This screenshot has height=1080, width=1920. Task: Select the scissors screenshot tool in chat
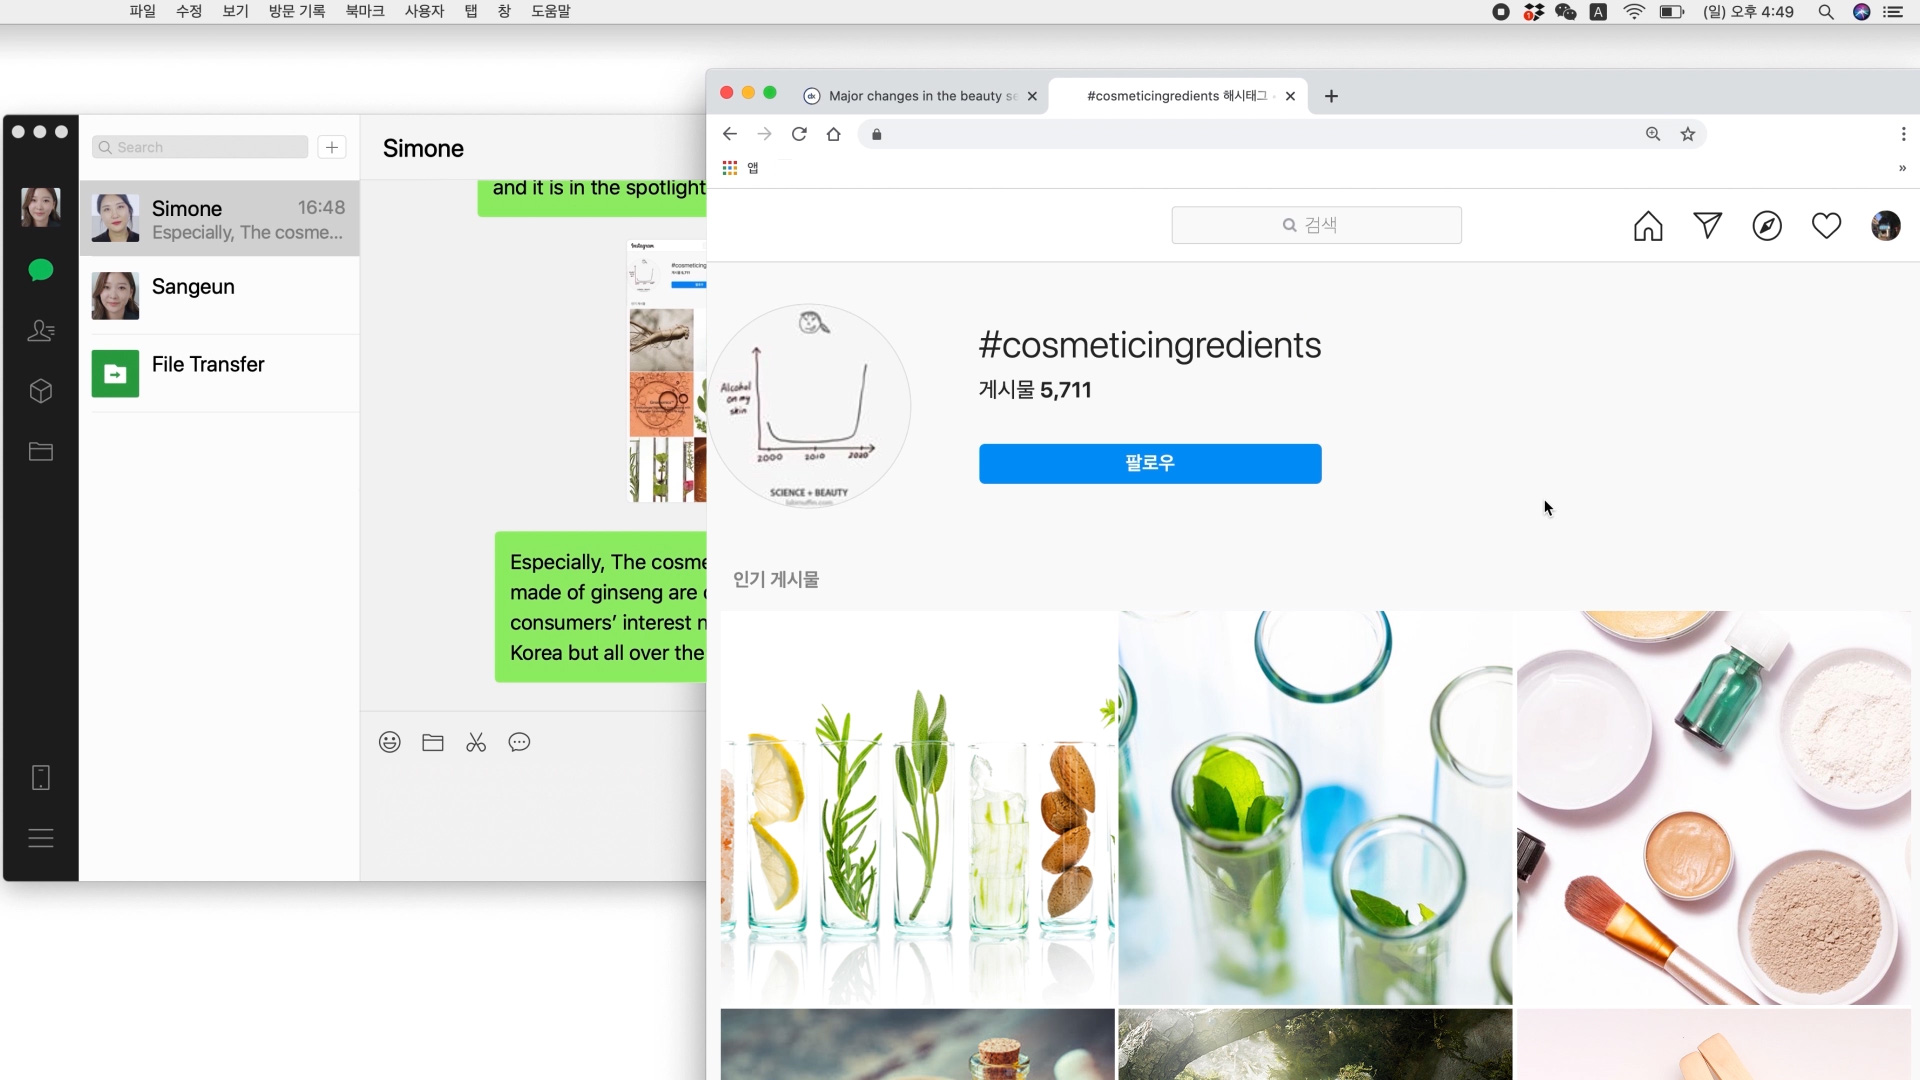pos(476,742)
